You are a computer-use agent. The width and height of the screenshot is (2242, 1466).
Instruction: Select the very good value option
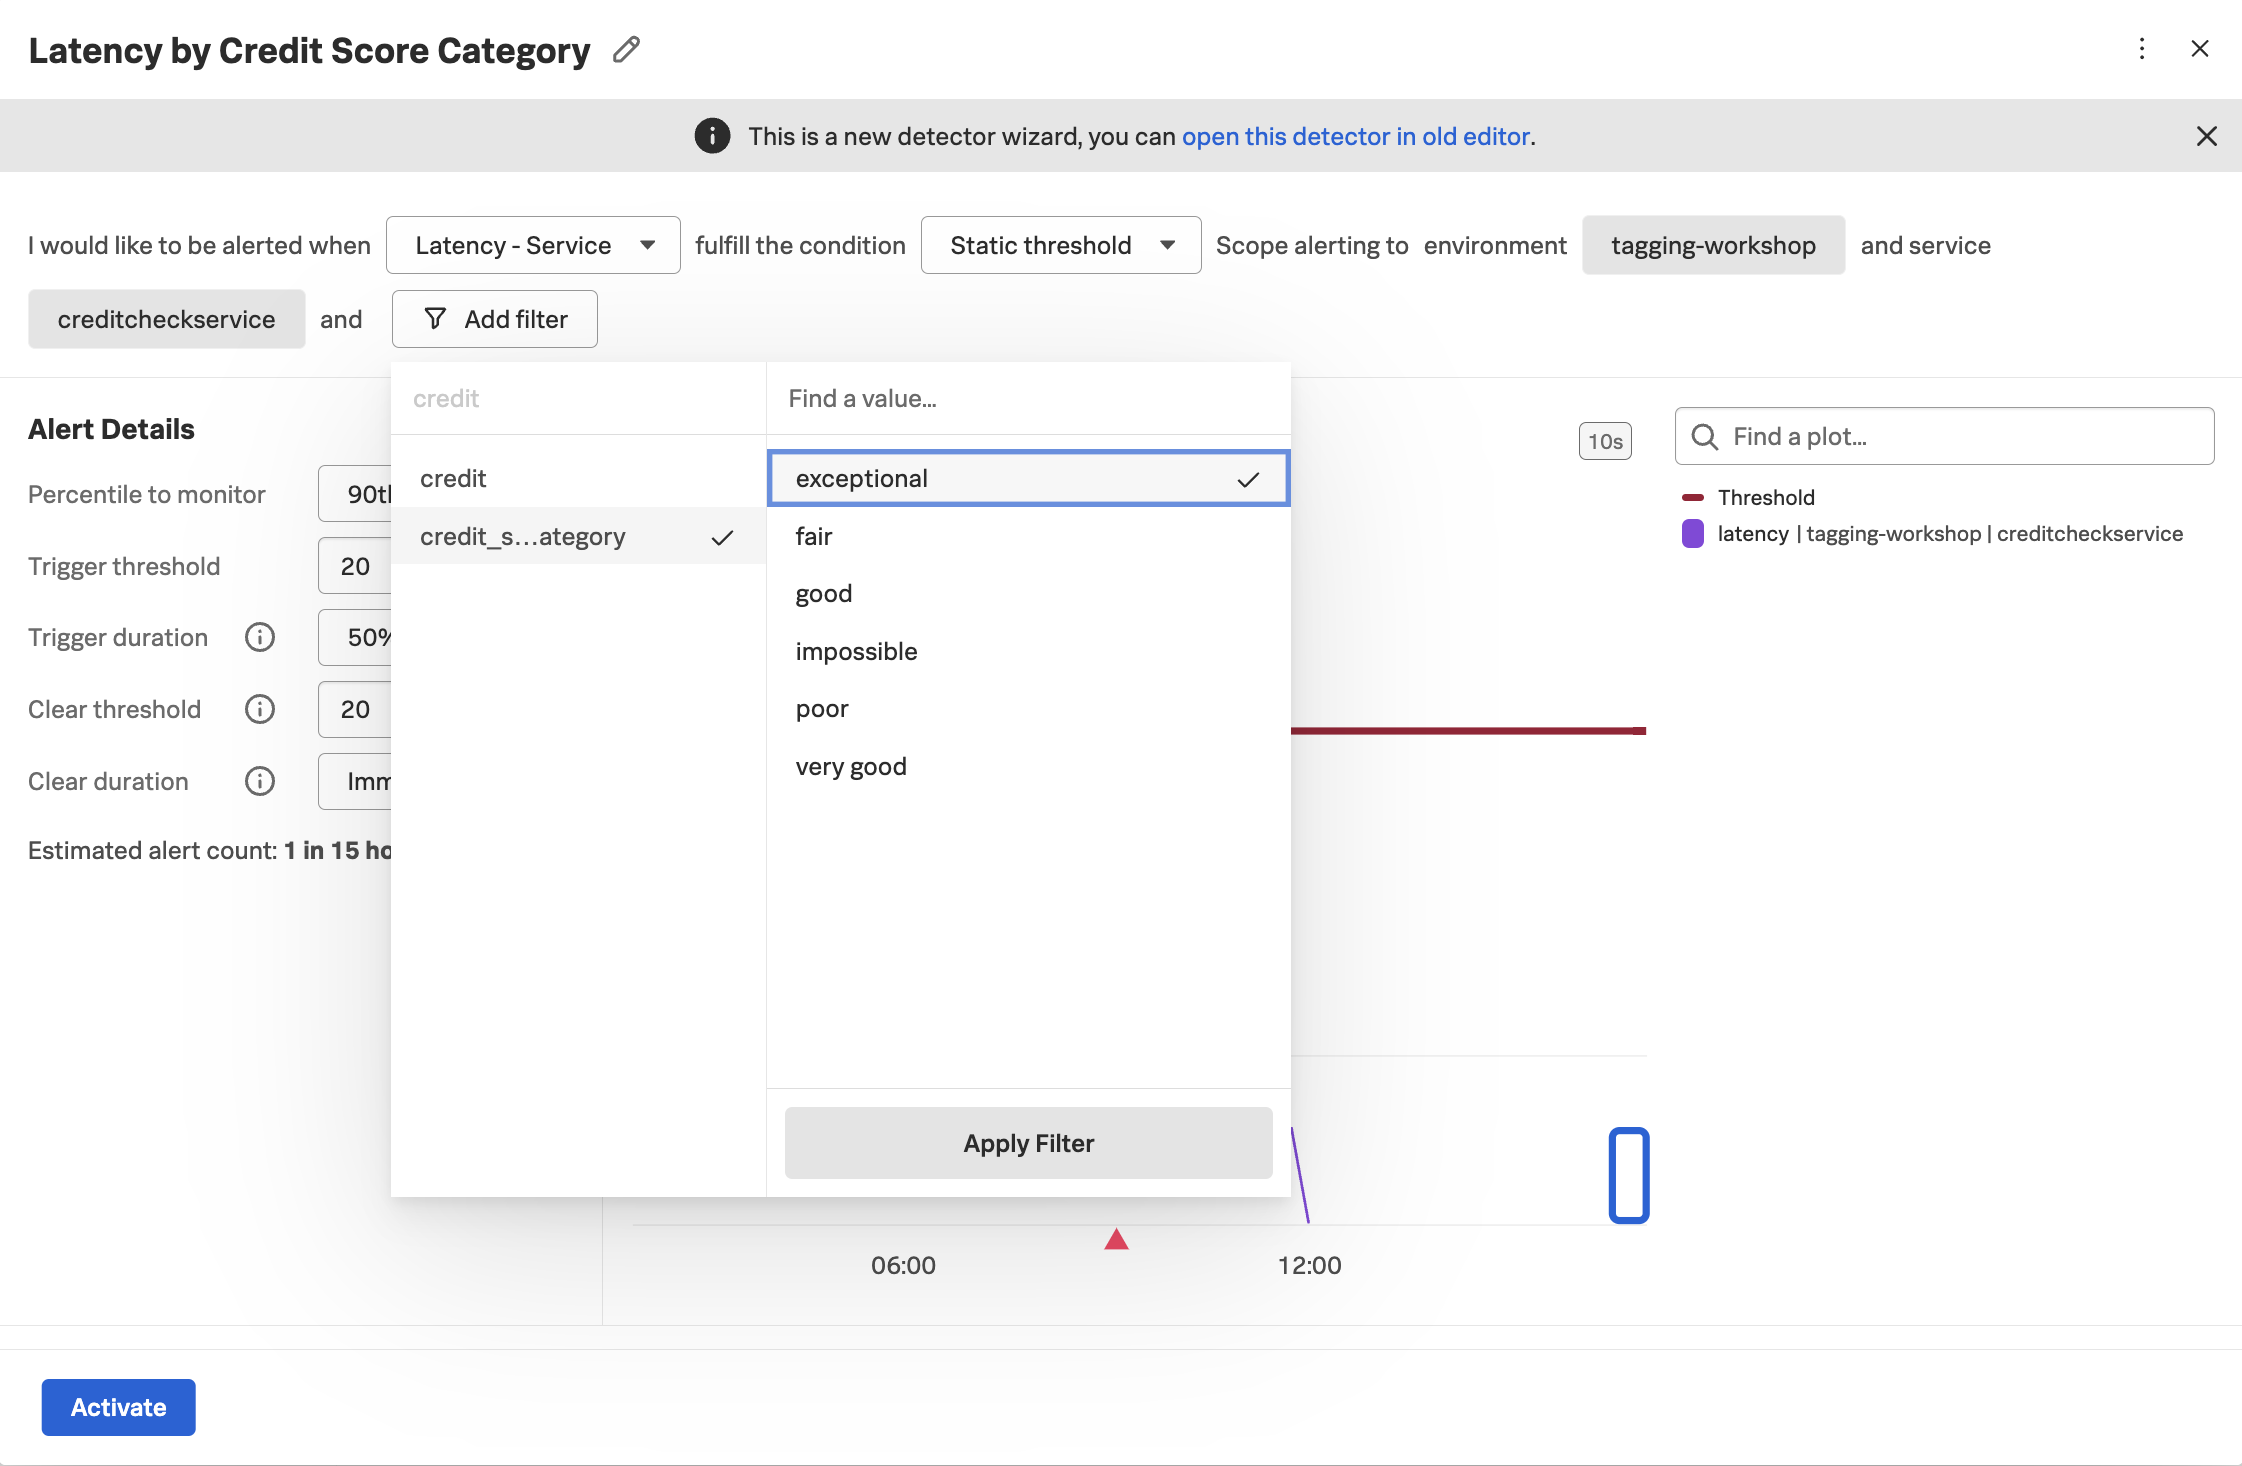851,767
